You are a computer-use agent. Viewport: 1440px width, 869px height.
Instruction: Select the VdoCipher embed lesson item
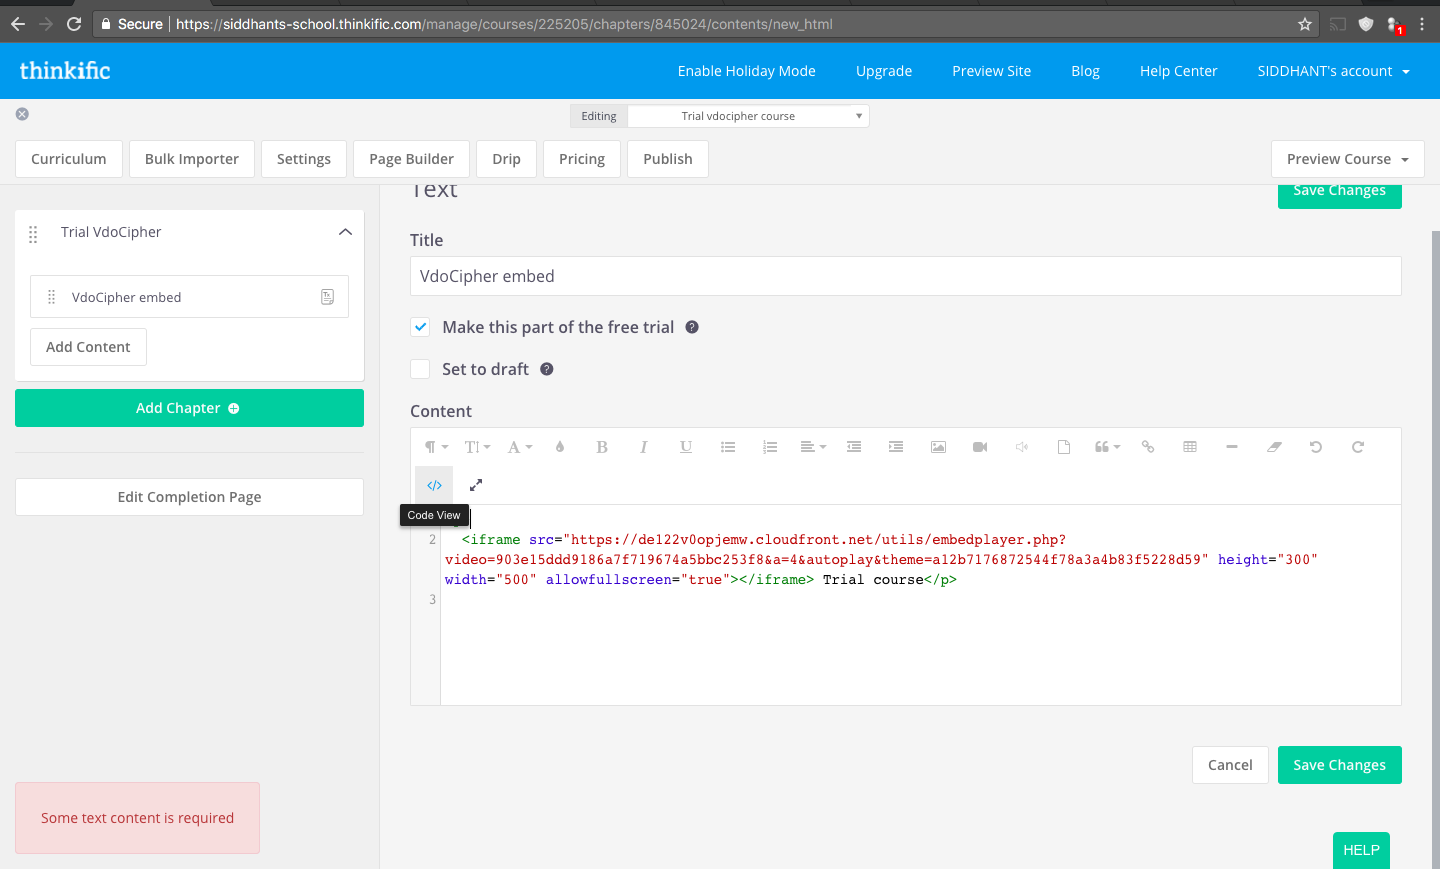[x=189, y=297]
